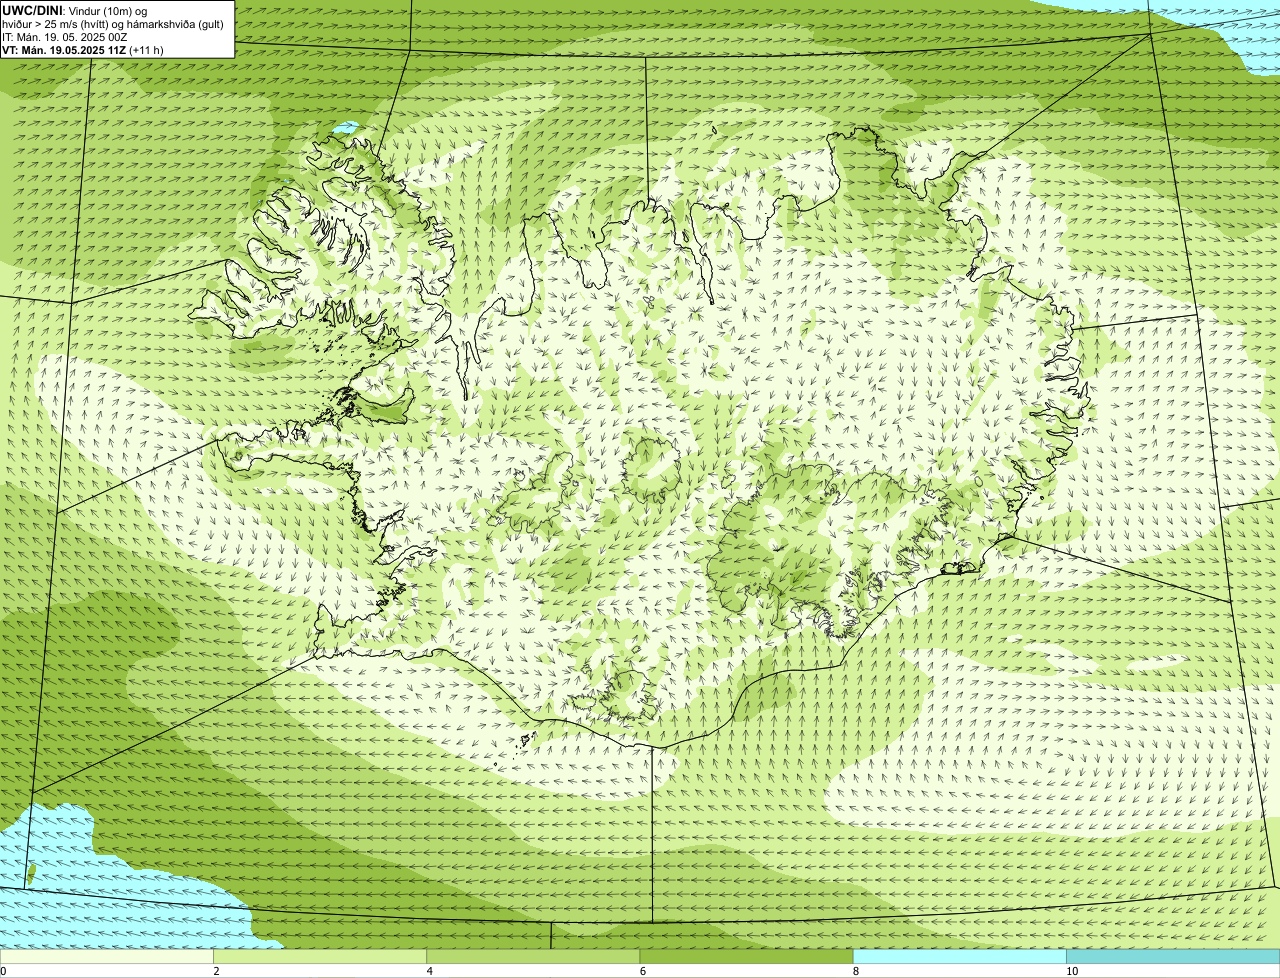Screen dimensions: 1280x978
Task: Click the colorbar tick label "2"
Action: click(216, 971)
